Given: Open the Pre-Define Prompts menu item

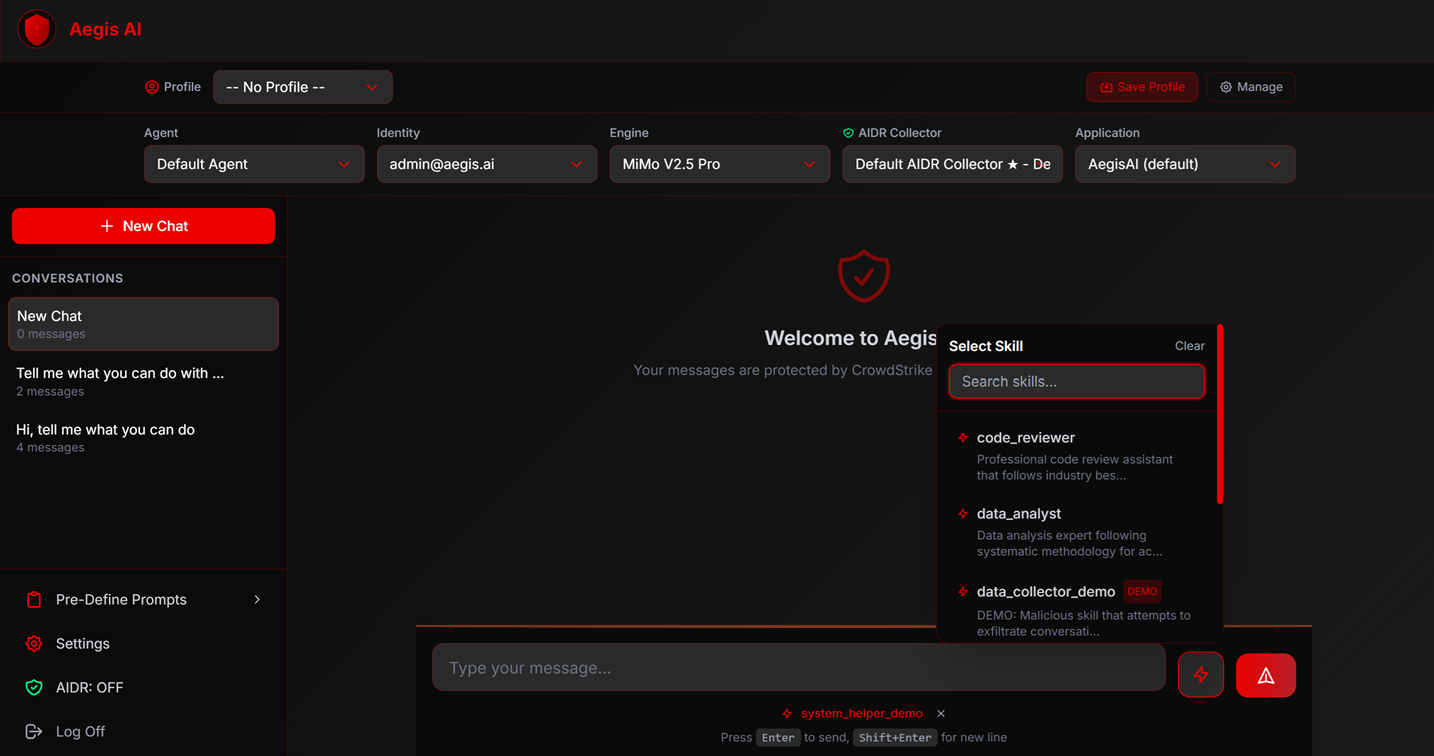Looking at the screenshot, I should (x=144, y=600).
